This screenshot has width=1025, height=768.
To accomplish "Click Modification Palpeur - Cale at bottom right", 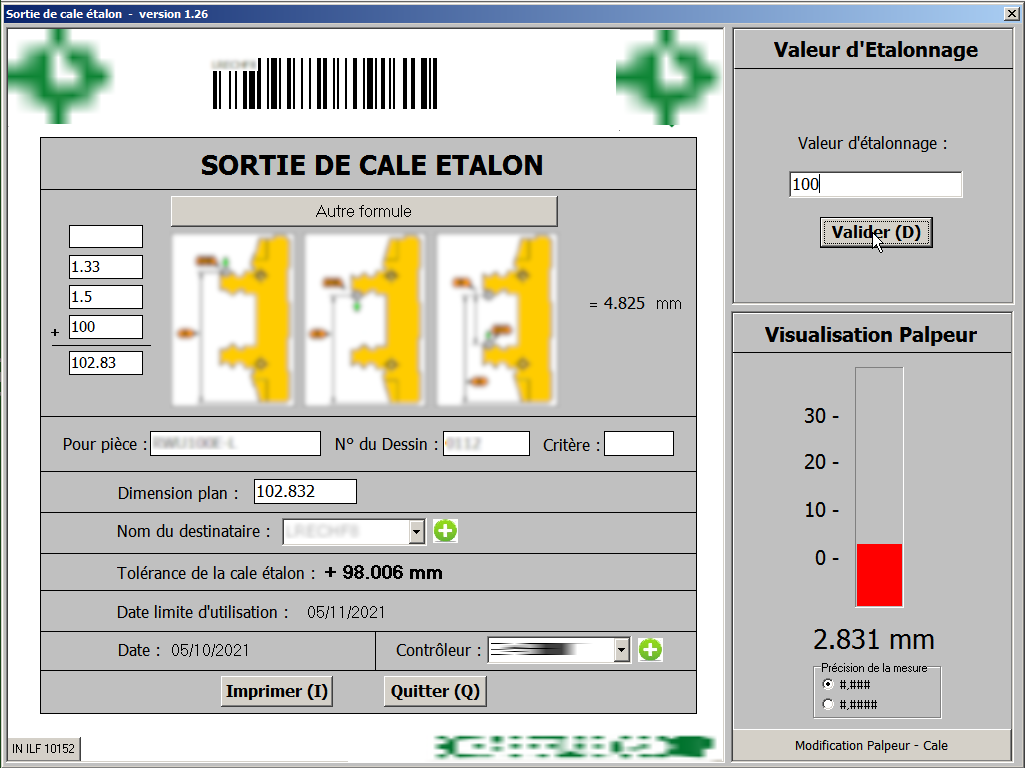I will (871, 745).
